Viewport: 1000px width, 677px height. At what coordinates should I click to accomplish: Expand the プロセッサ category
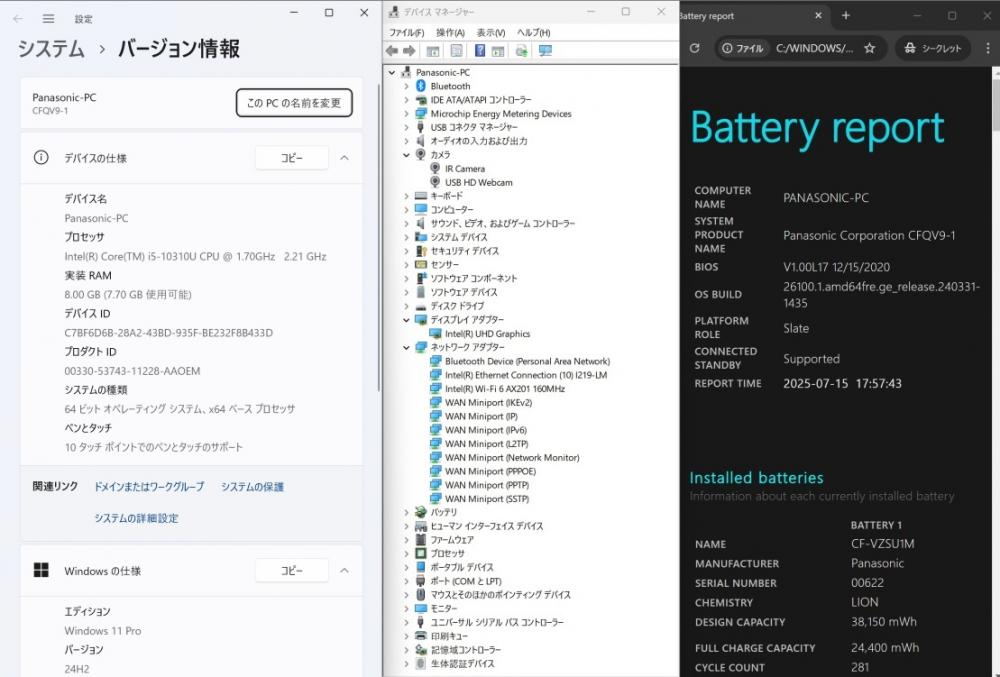tap(406, 553)
